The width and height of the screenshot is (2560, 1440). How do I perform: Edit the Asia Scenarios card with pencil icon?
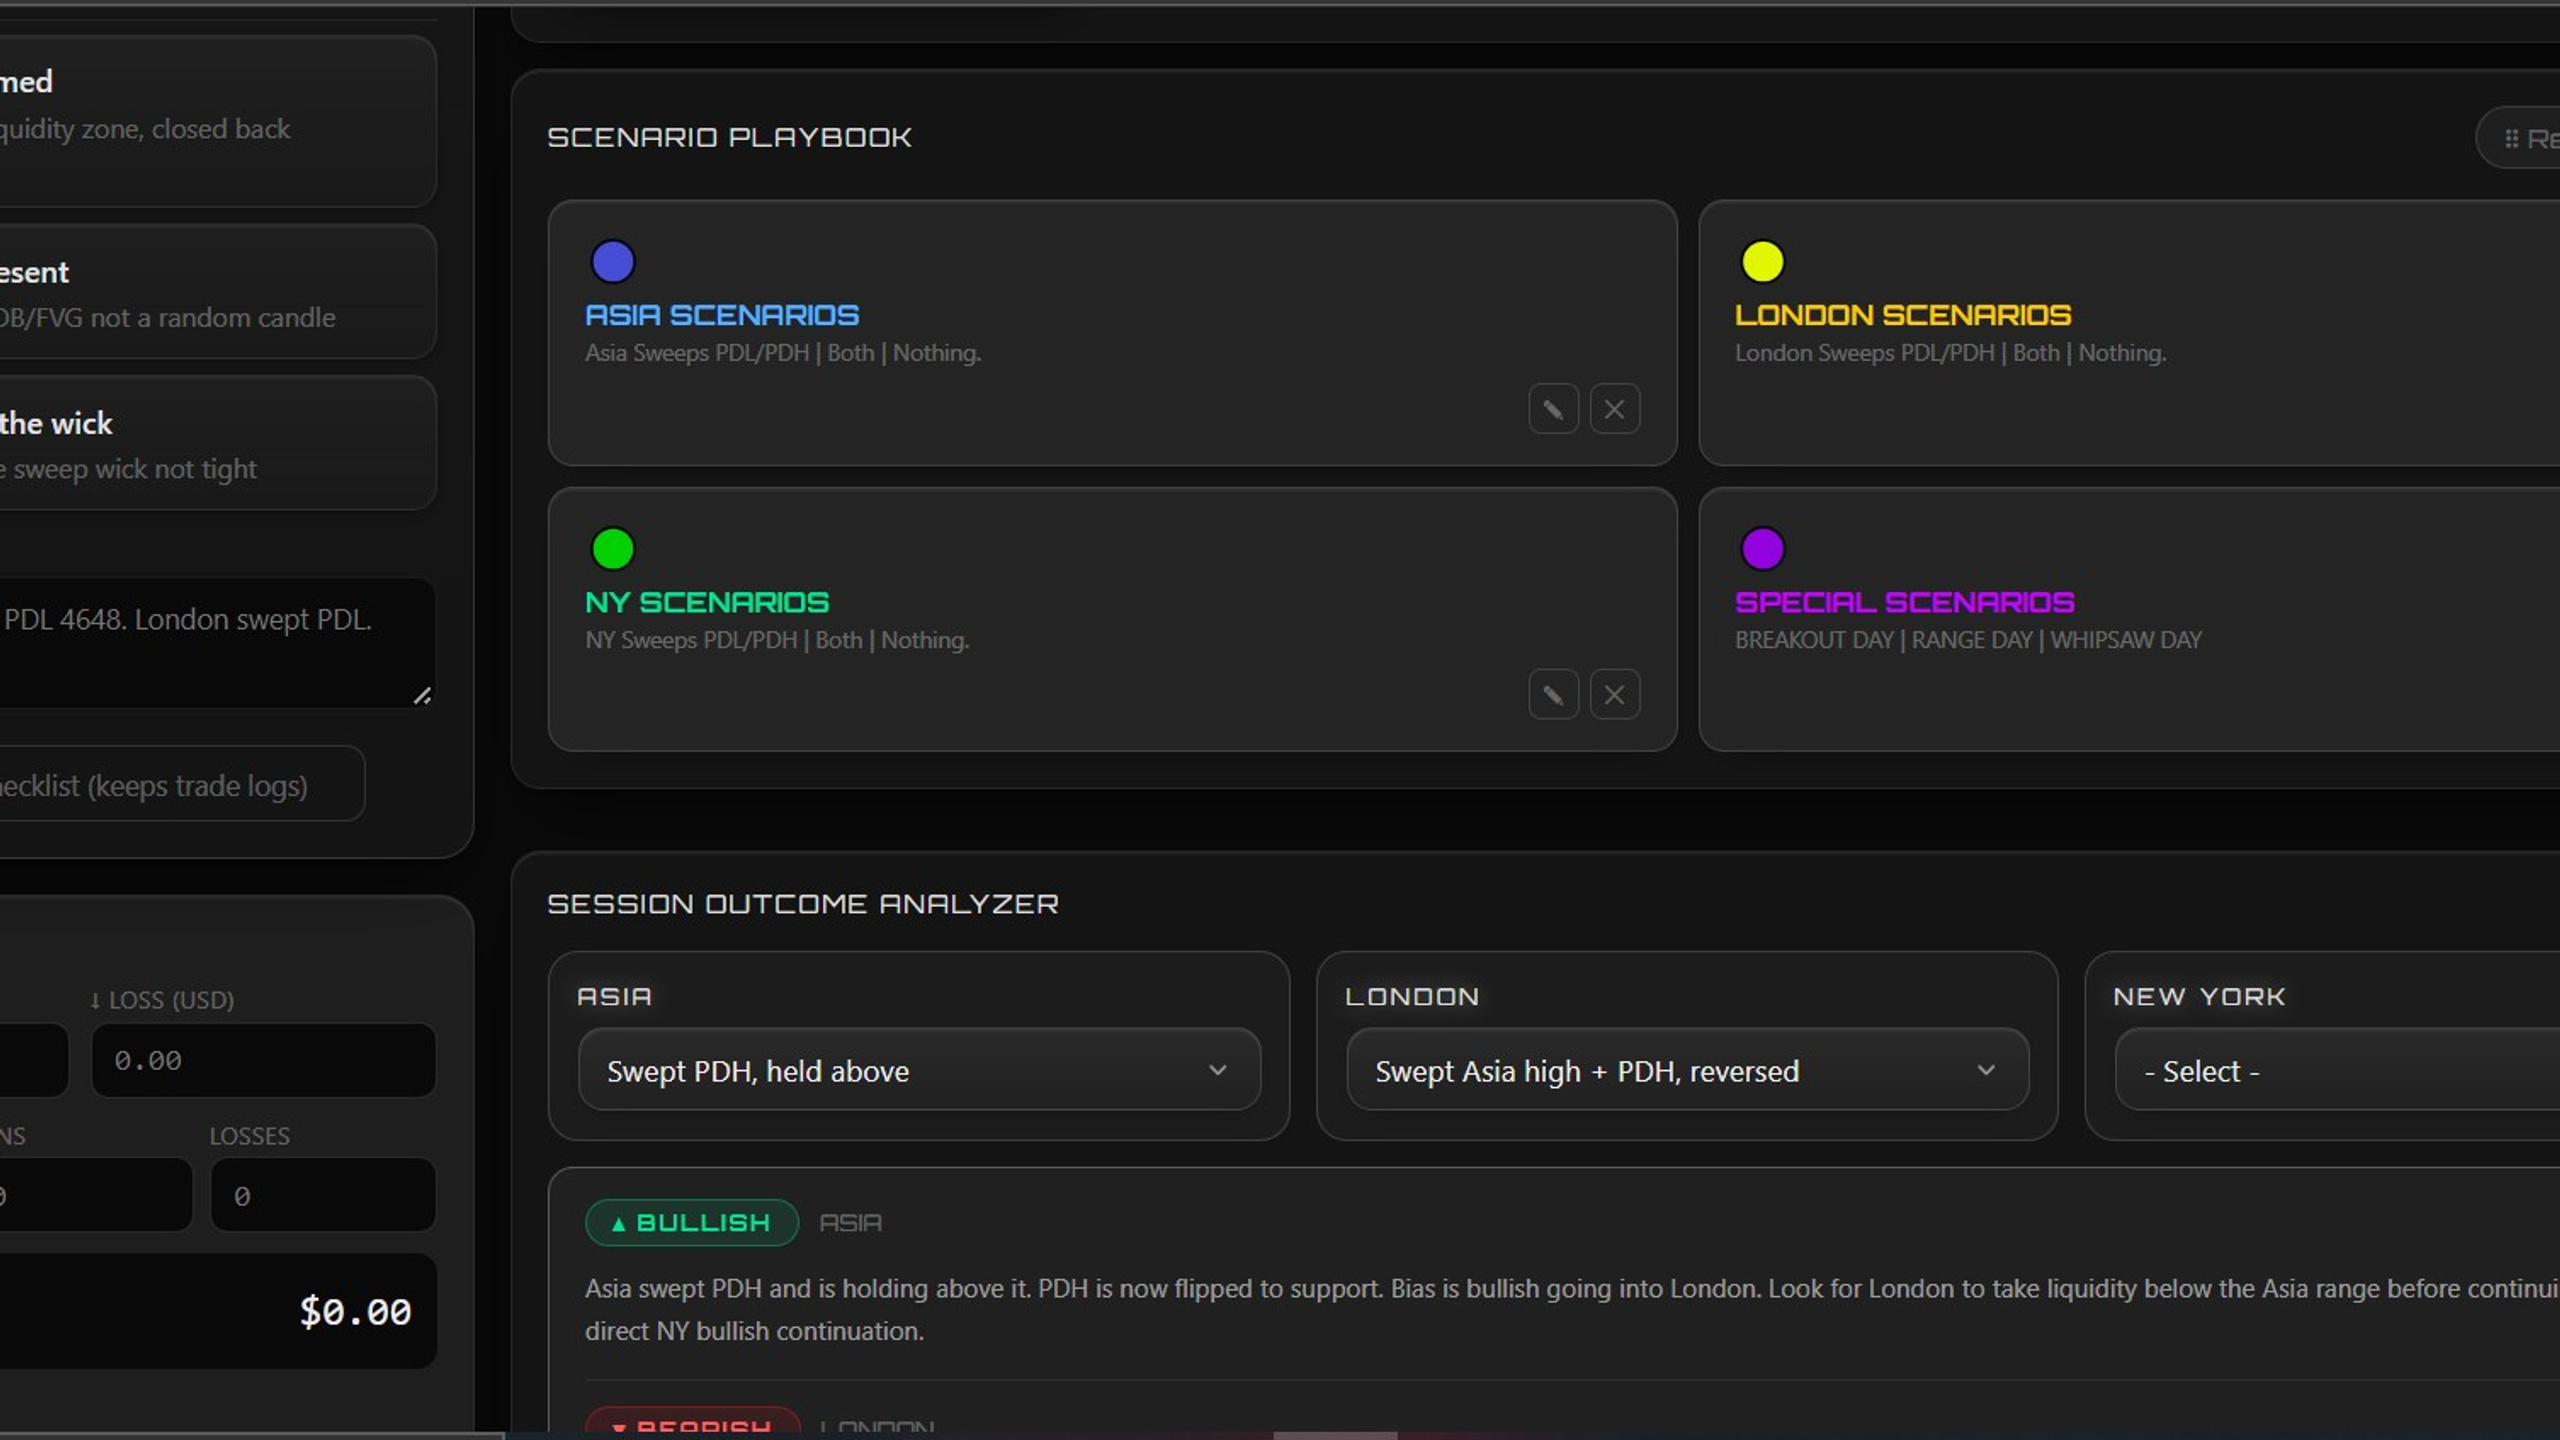(1553, 409)
